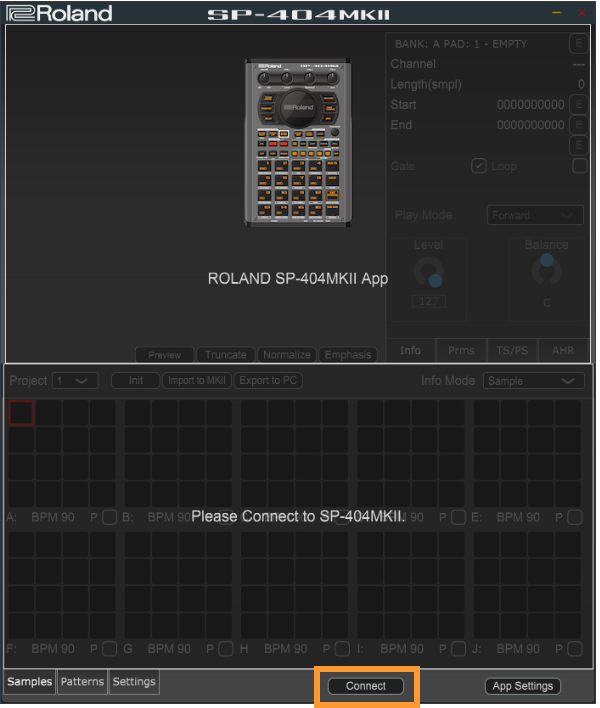Click the Start value 0000000000
This screenshot has width=600, height=708.
[x=530, y=105]
